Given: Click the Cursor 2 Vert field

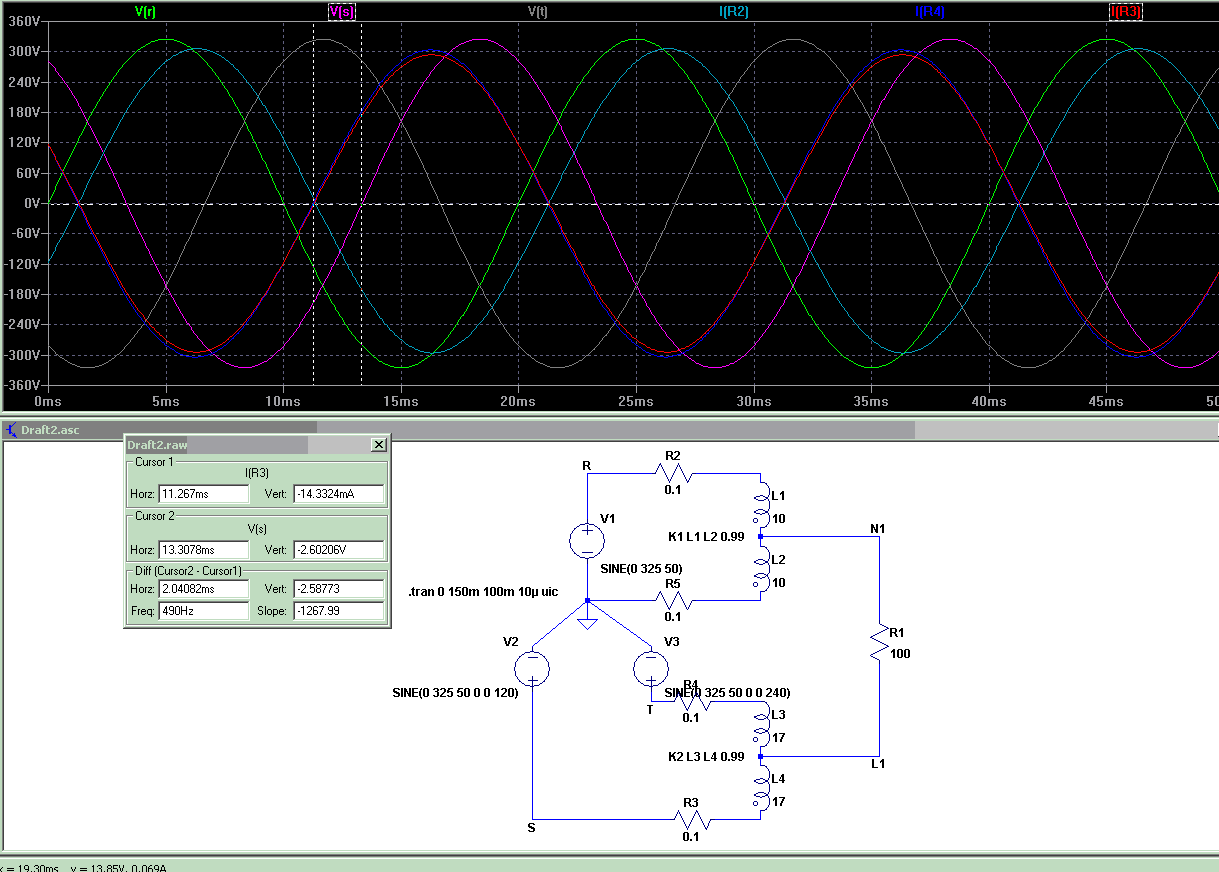Looking at the screenshot, I should point(338,550).
